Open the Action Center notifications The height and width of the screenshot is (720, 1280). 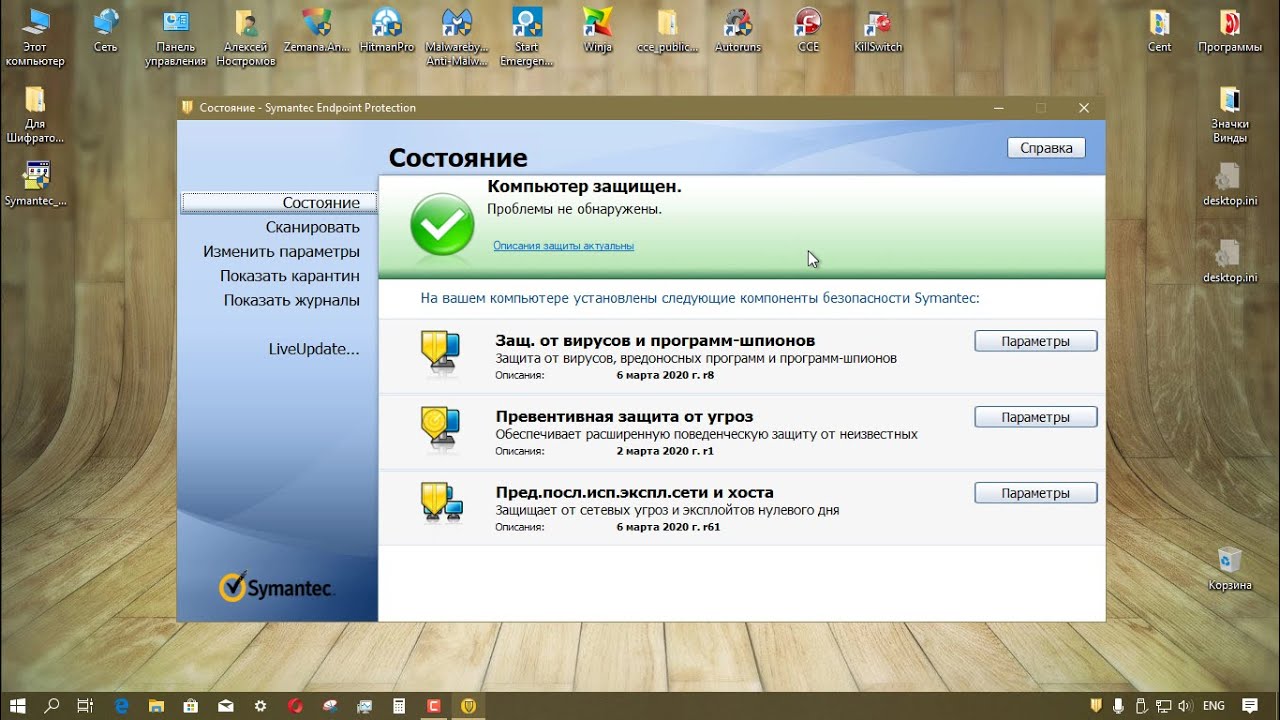[x=1250, y=705]
